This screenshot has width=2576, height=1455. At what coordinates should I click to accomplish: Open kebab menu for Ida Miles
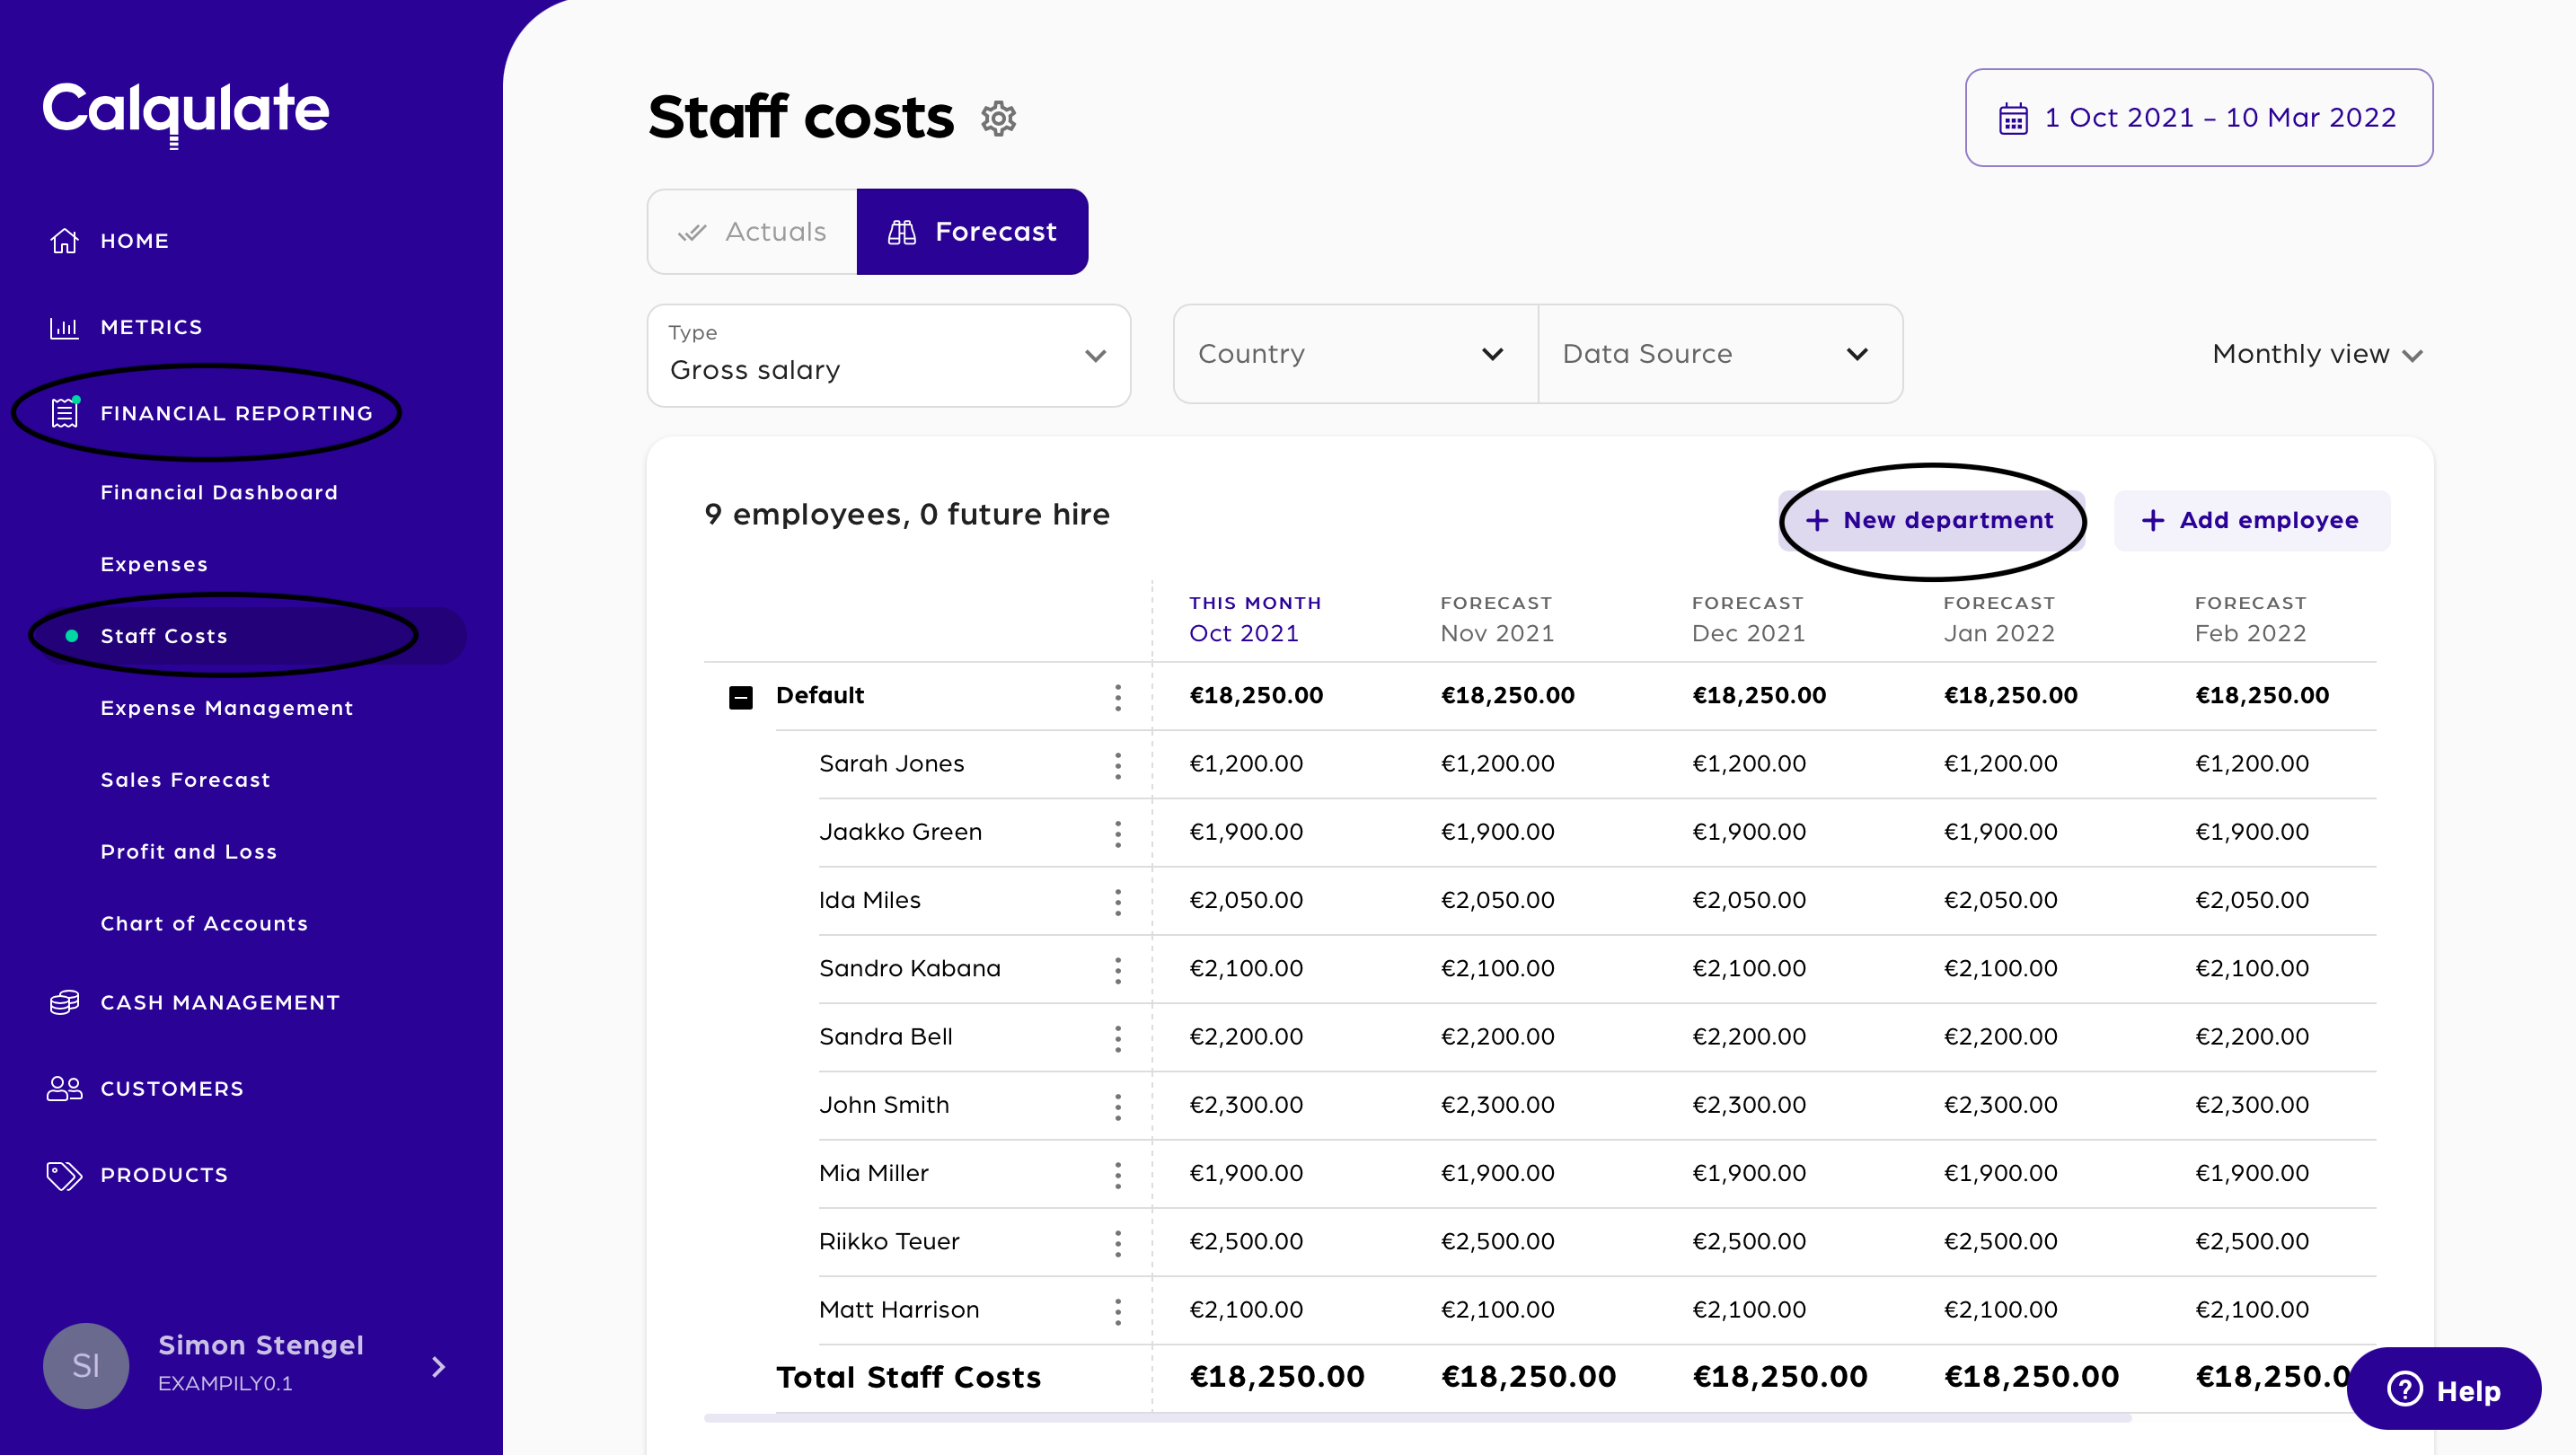1118,901
